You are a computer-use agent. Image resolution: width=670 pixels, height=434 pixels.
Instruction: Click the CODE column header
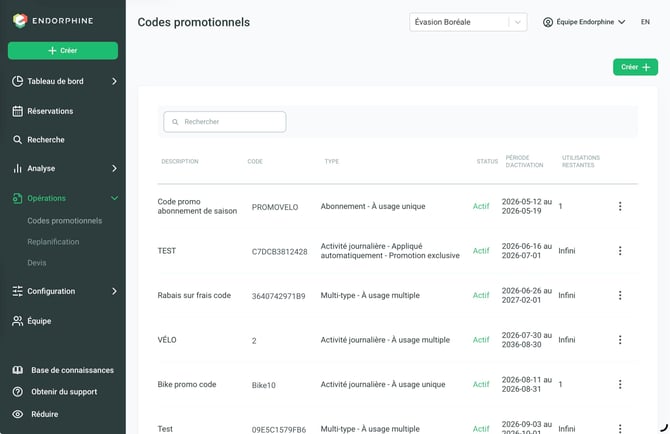click(x=255, y=161)
